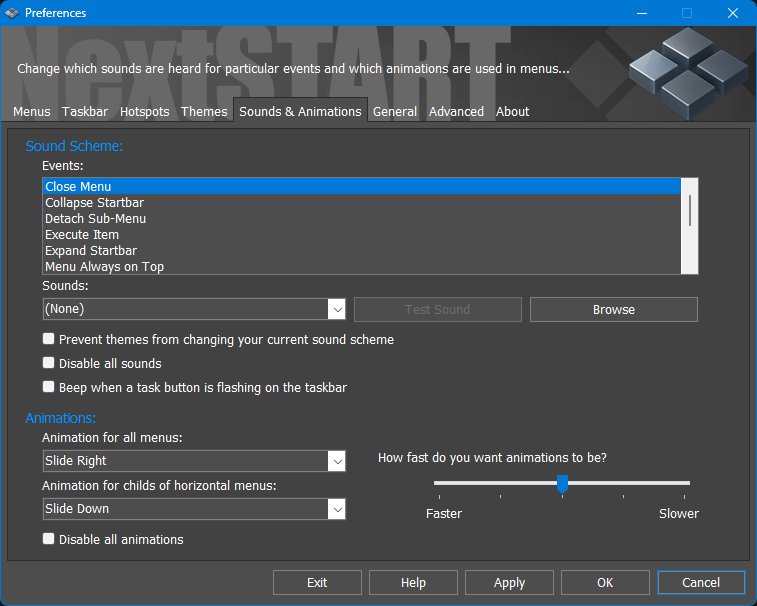Switch to the Advanced tab
The image size is (757, 606).
(x=456, y=112)
